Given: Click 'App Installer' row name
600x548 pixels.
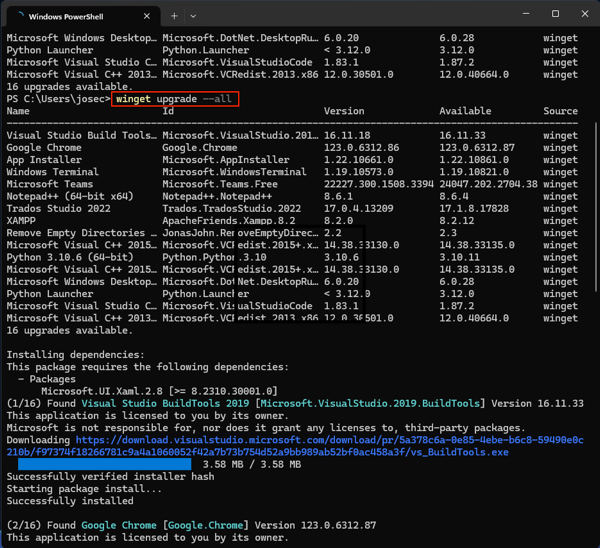Looking at the screenshot, I should (x=44, y=160).
